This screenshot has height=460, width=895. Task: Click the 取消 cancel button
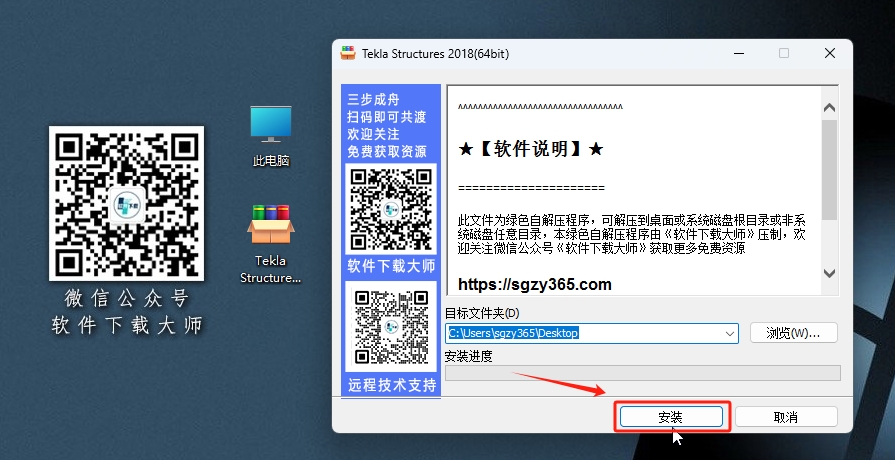click(x=785, y=417)
